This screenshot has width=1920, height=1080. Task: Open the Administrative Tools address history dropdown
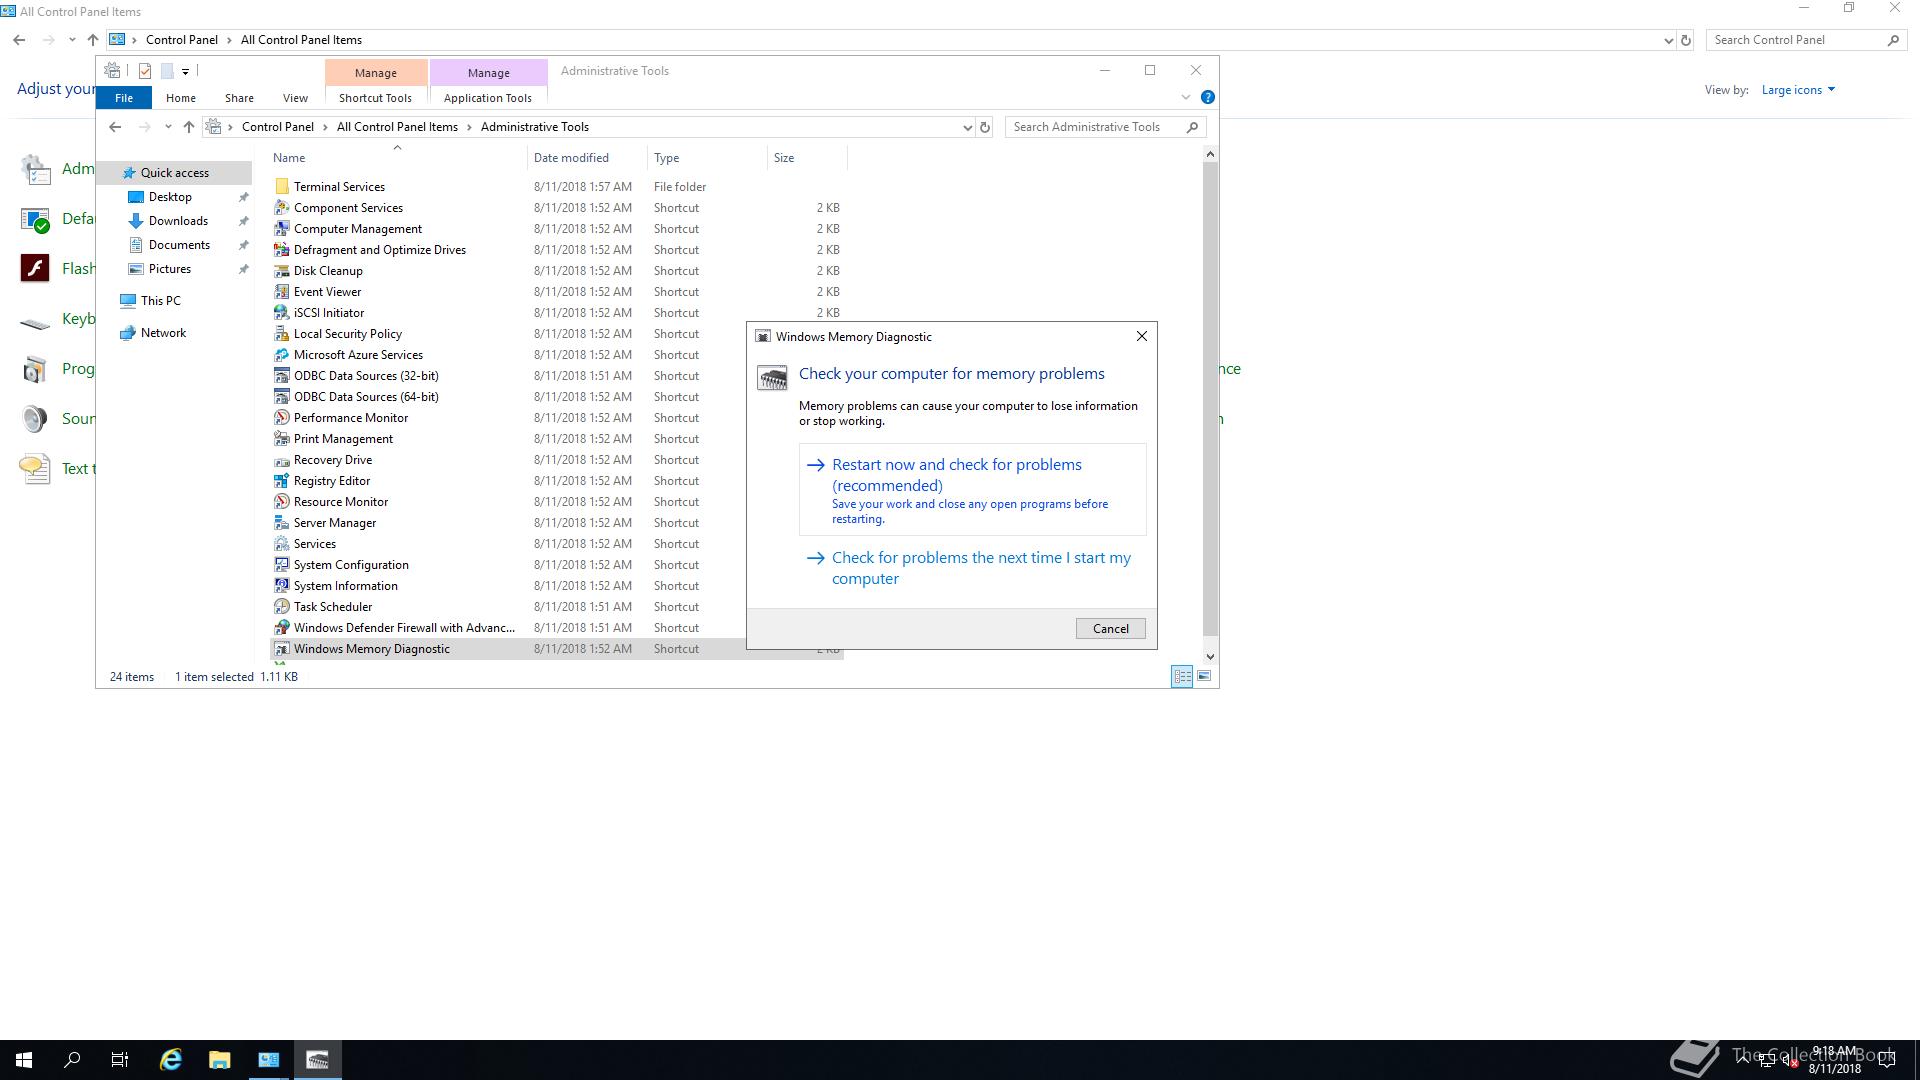(x=967, y=127)
